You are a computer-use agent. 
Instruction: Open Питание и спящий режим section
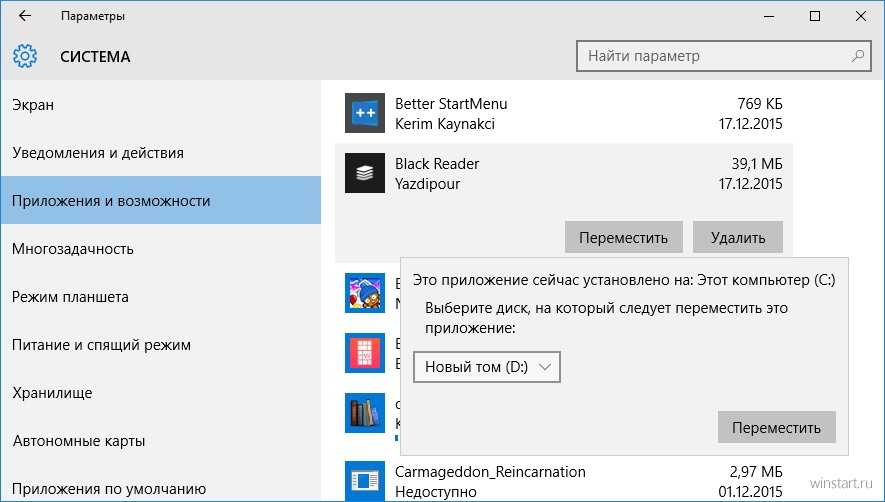(161, 345)
